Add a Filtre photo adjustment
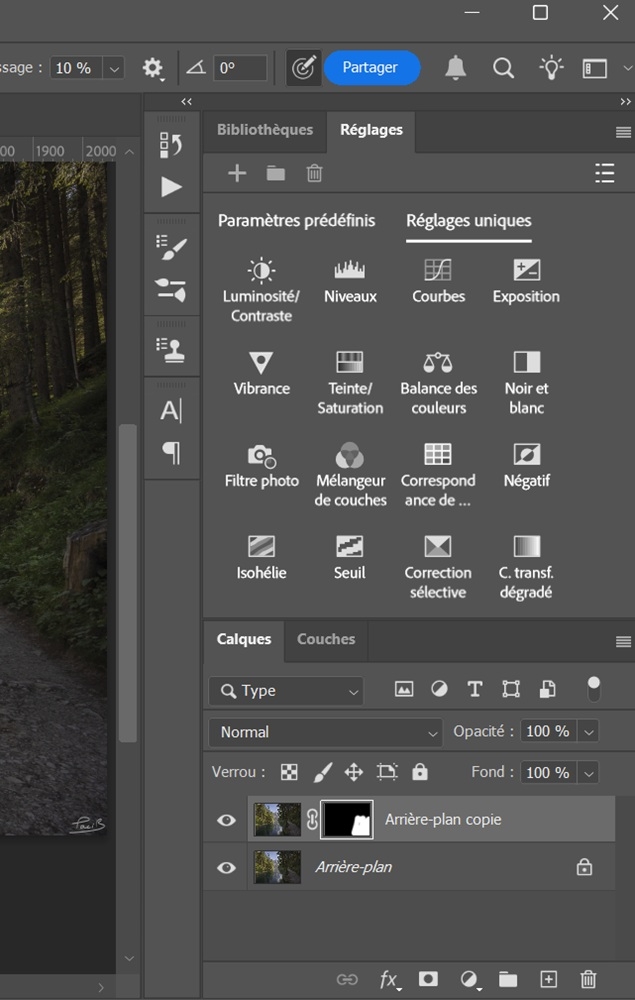Screen dimensions: 635x1000 [x=261, y=466]
